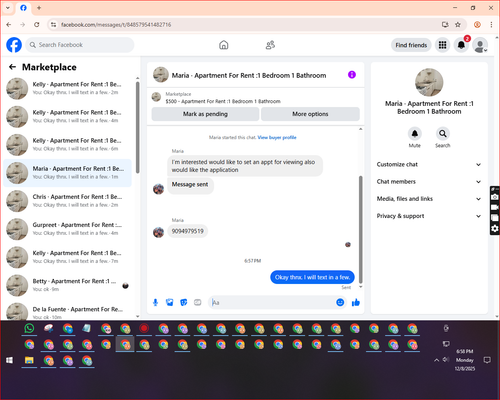Click the large listing photo in right panel
The image size is (500, 400).
[x=429, y=82]
